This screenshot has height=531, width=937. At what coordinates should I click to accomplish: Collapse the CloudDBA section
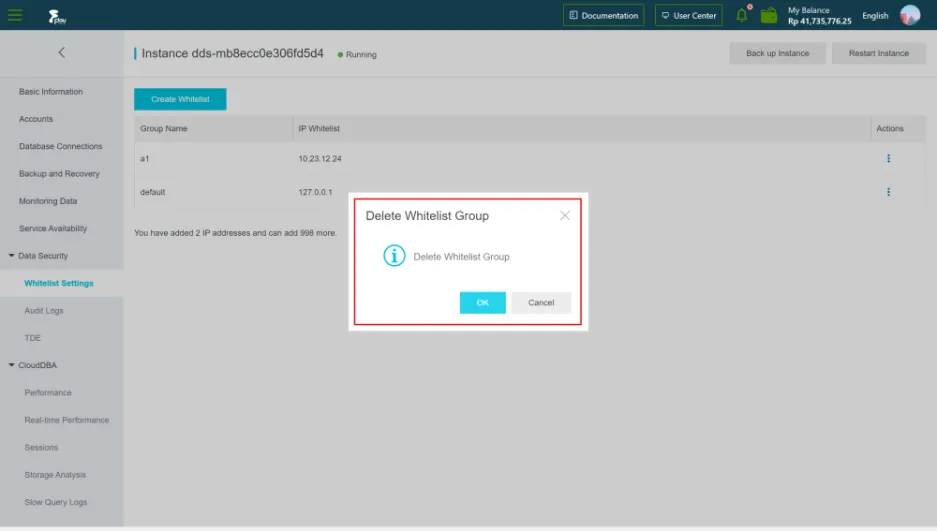[x=11, y=365]
